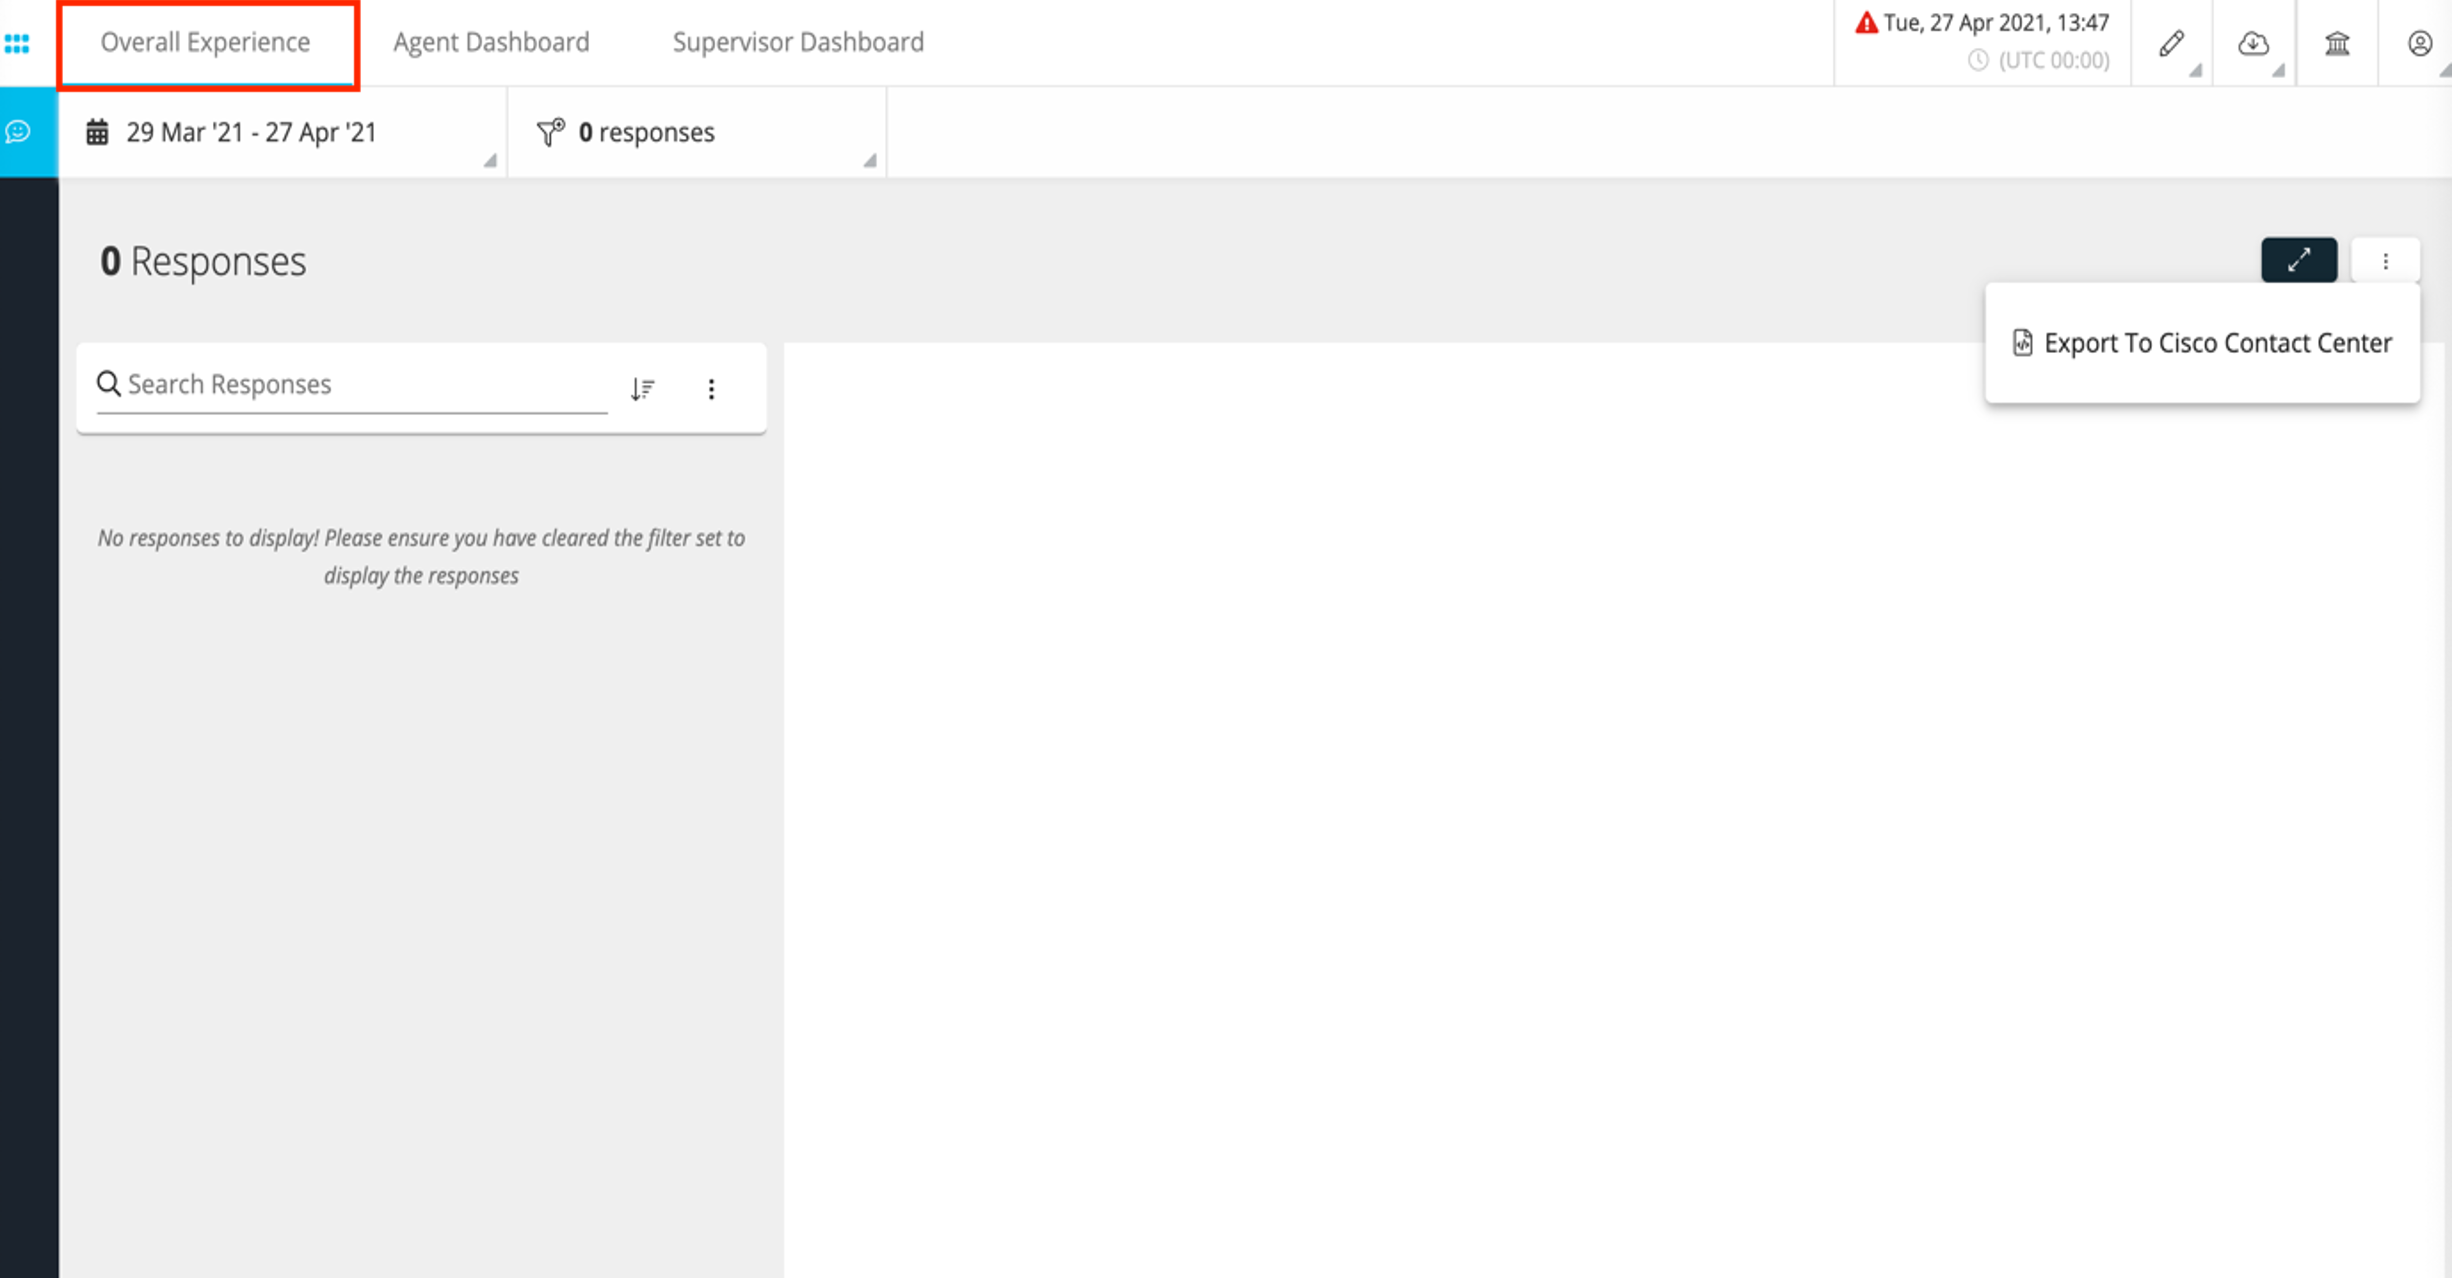Click the calendar icon beside the date range
This screenshot has height=1279, width=2452.
tap(97, 132)
